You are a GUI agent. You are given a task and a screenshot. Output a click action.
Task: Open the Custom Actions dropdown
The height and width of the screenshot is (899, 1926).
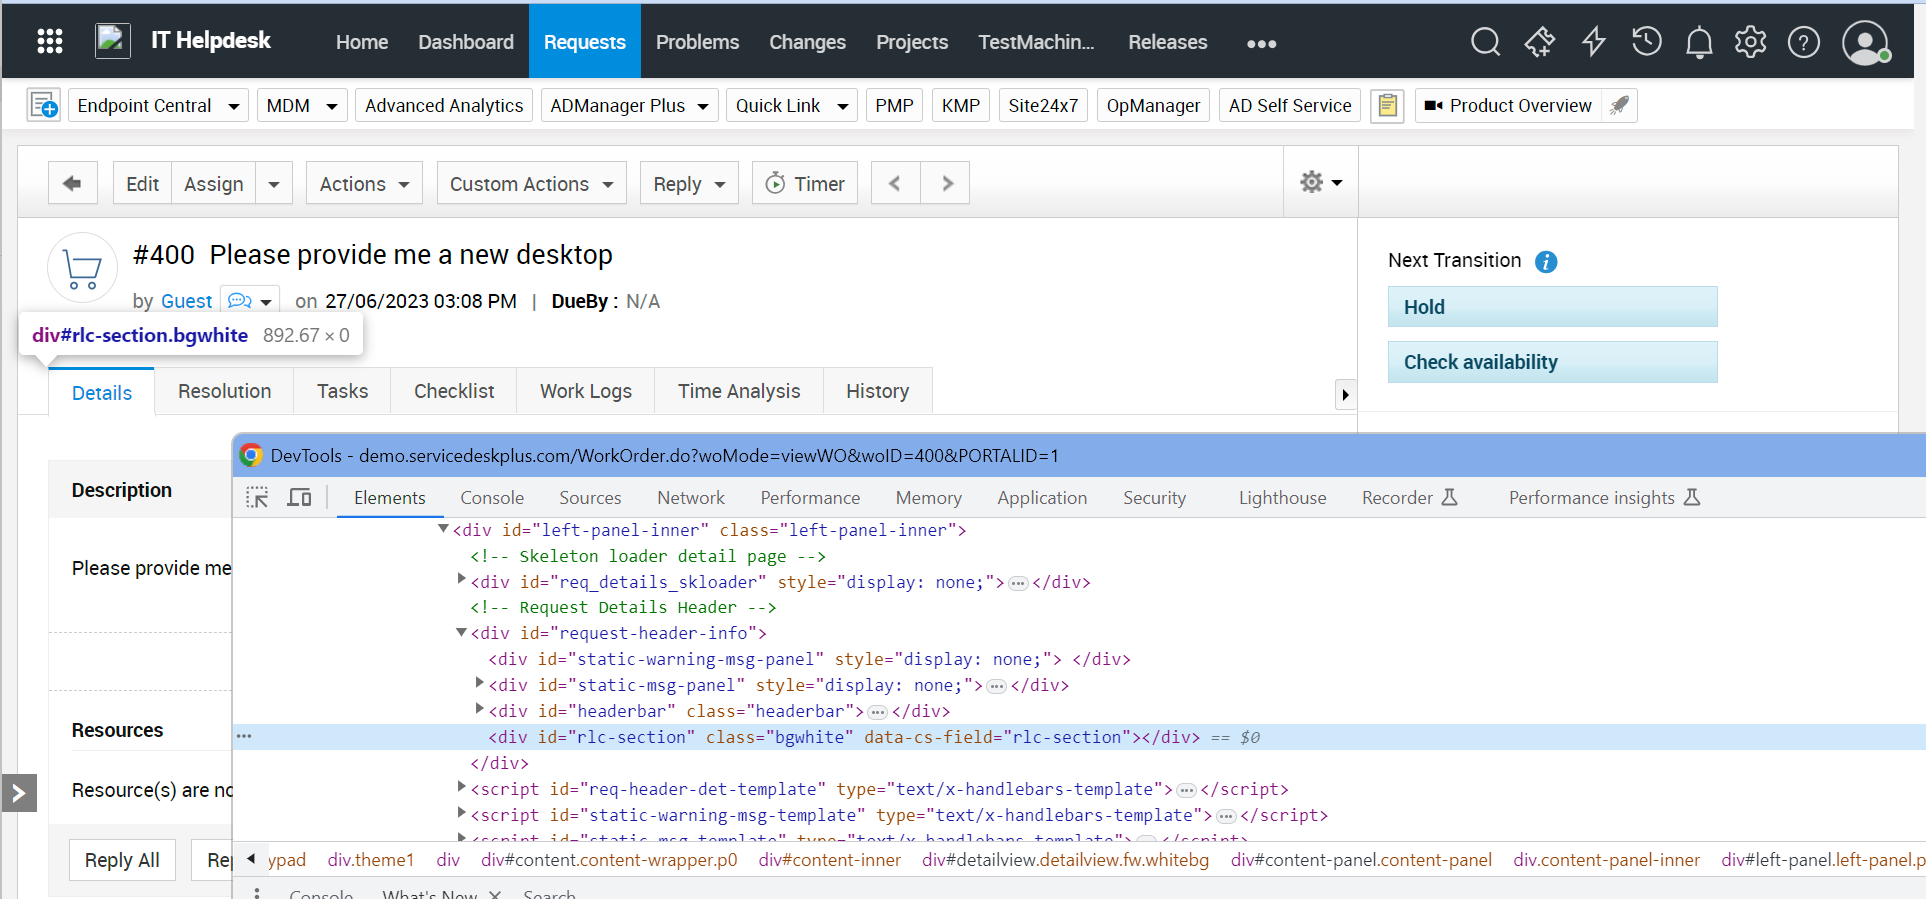point(532,183)
